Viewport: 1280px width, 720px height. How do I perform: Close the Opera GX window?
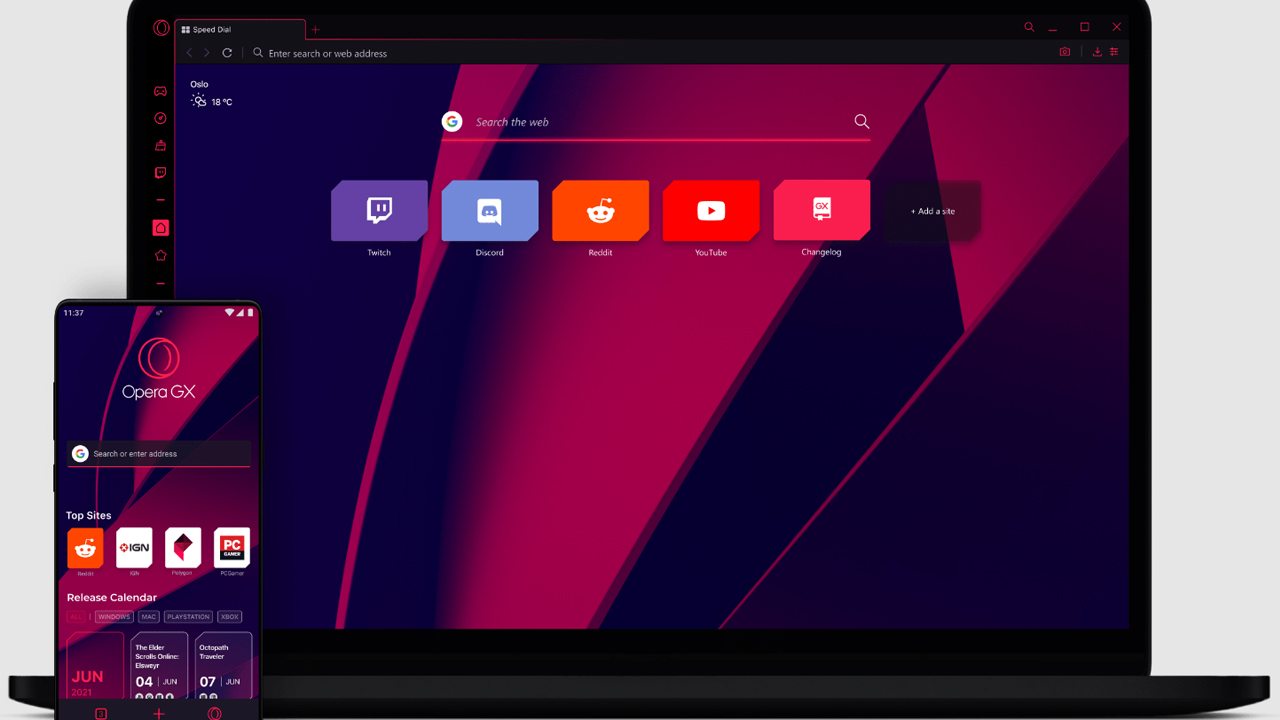[1117, 27]
